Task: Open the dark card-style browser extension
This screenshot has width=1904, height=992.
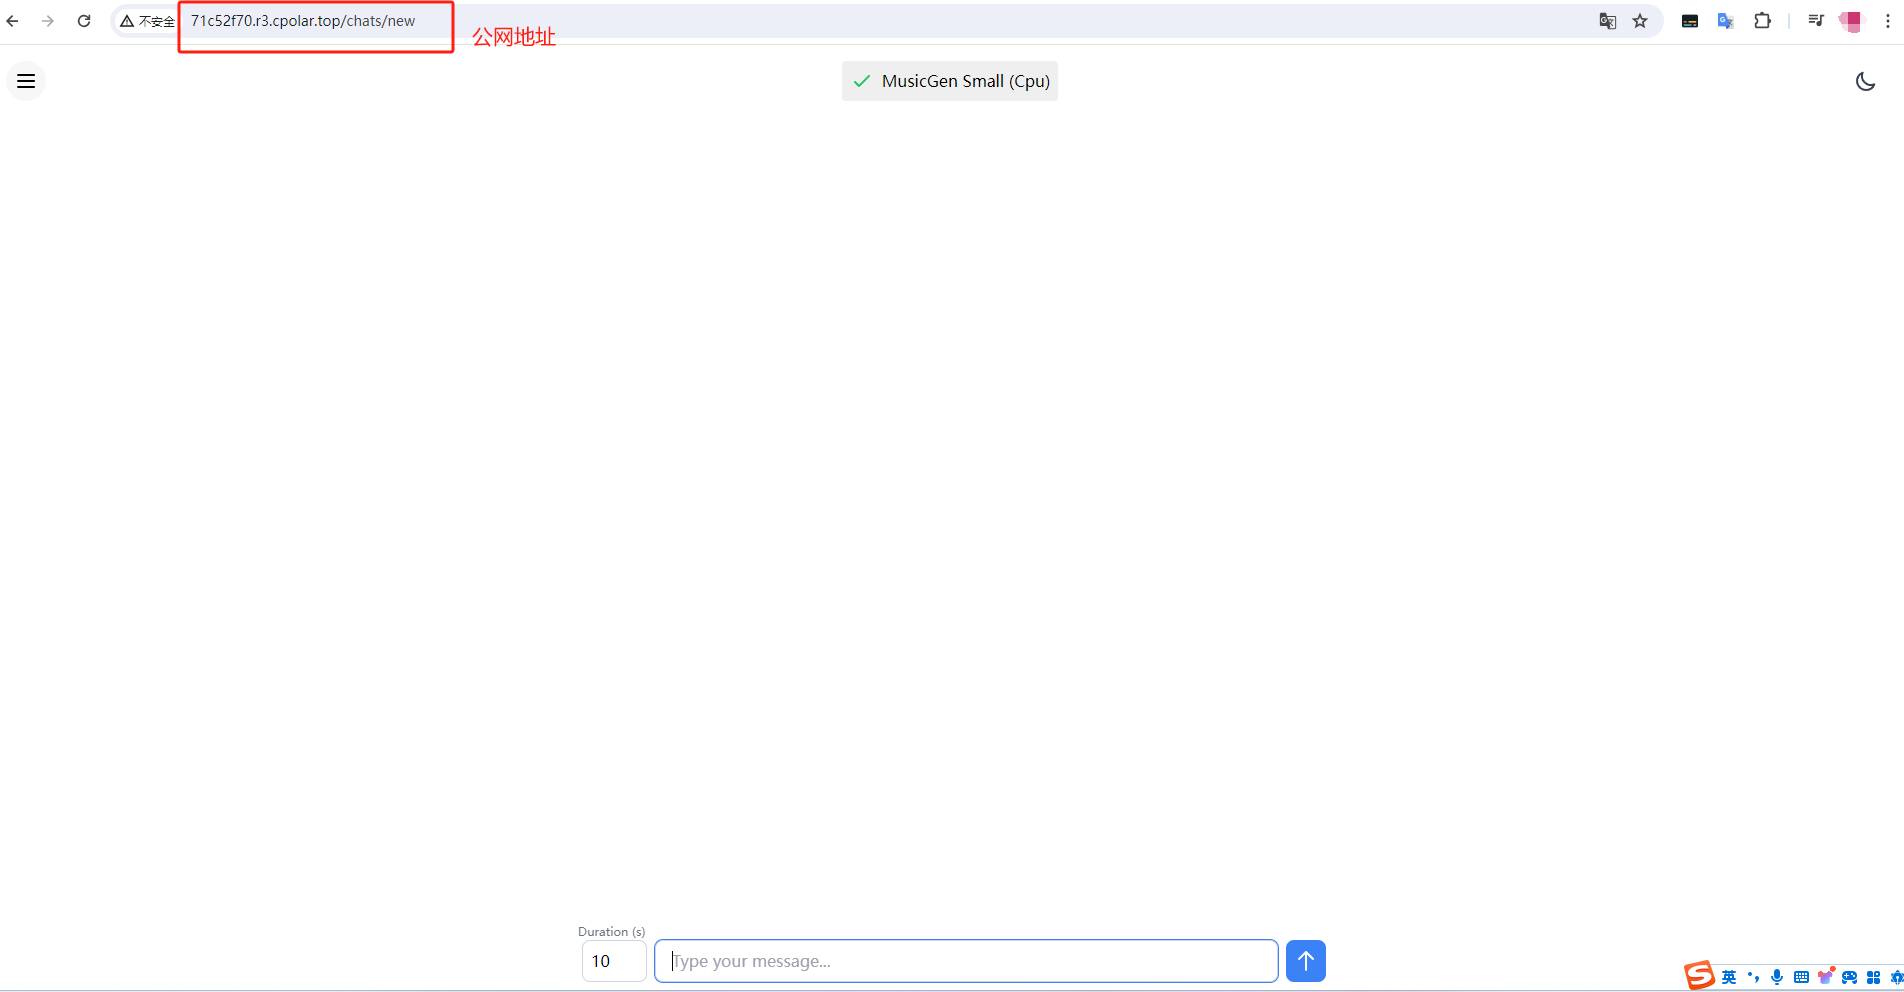Action: 1690,21
